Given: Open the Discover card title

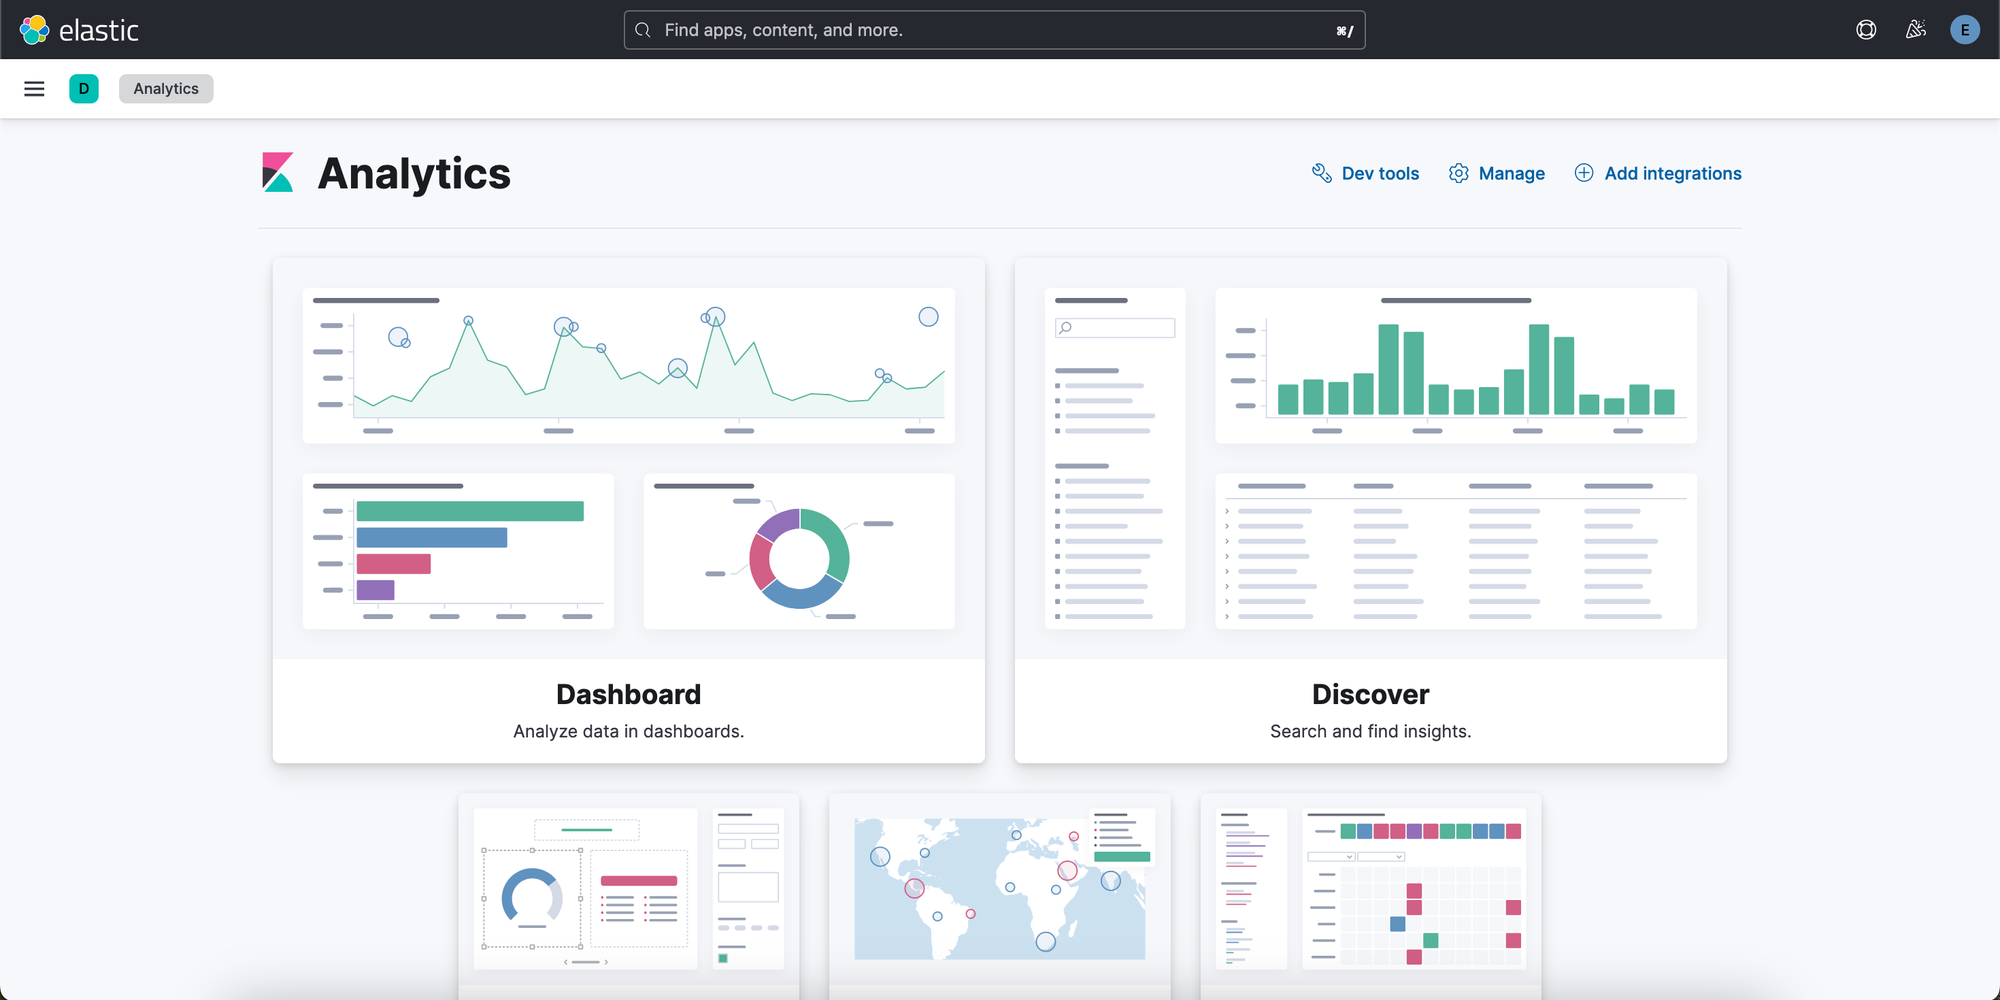Looking at the screenshot, I should point(1371,694).
